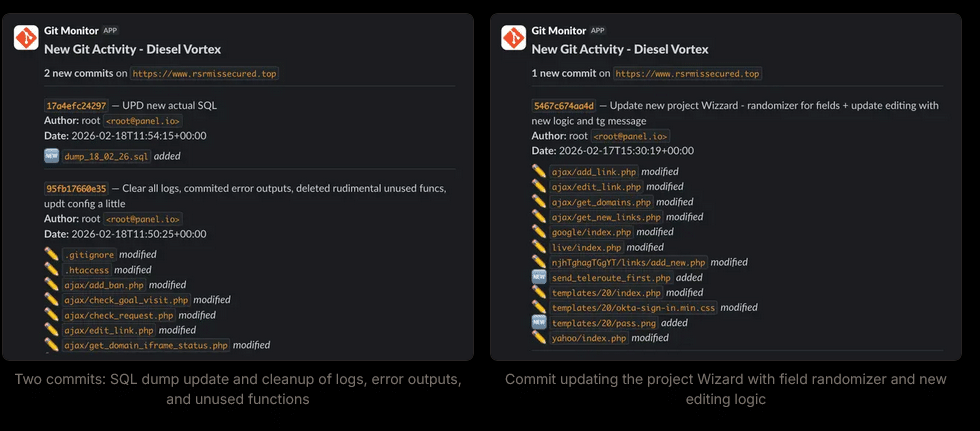Click the pencil icon next to .gitignore
This screenshot has height=431, width=980.
click(x=52, y=255)
